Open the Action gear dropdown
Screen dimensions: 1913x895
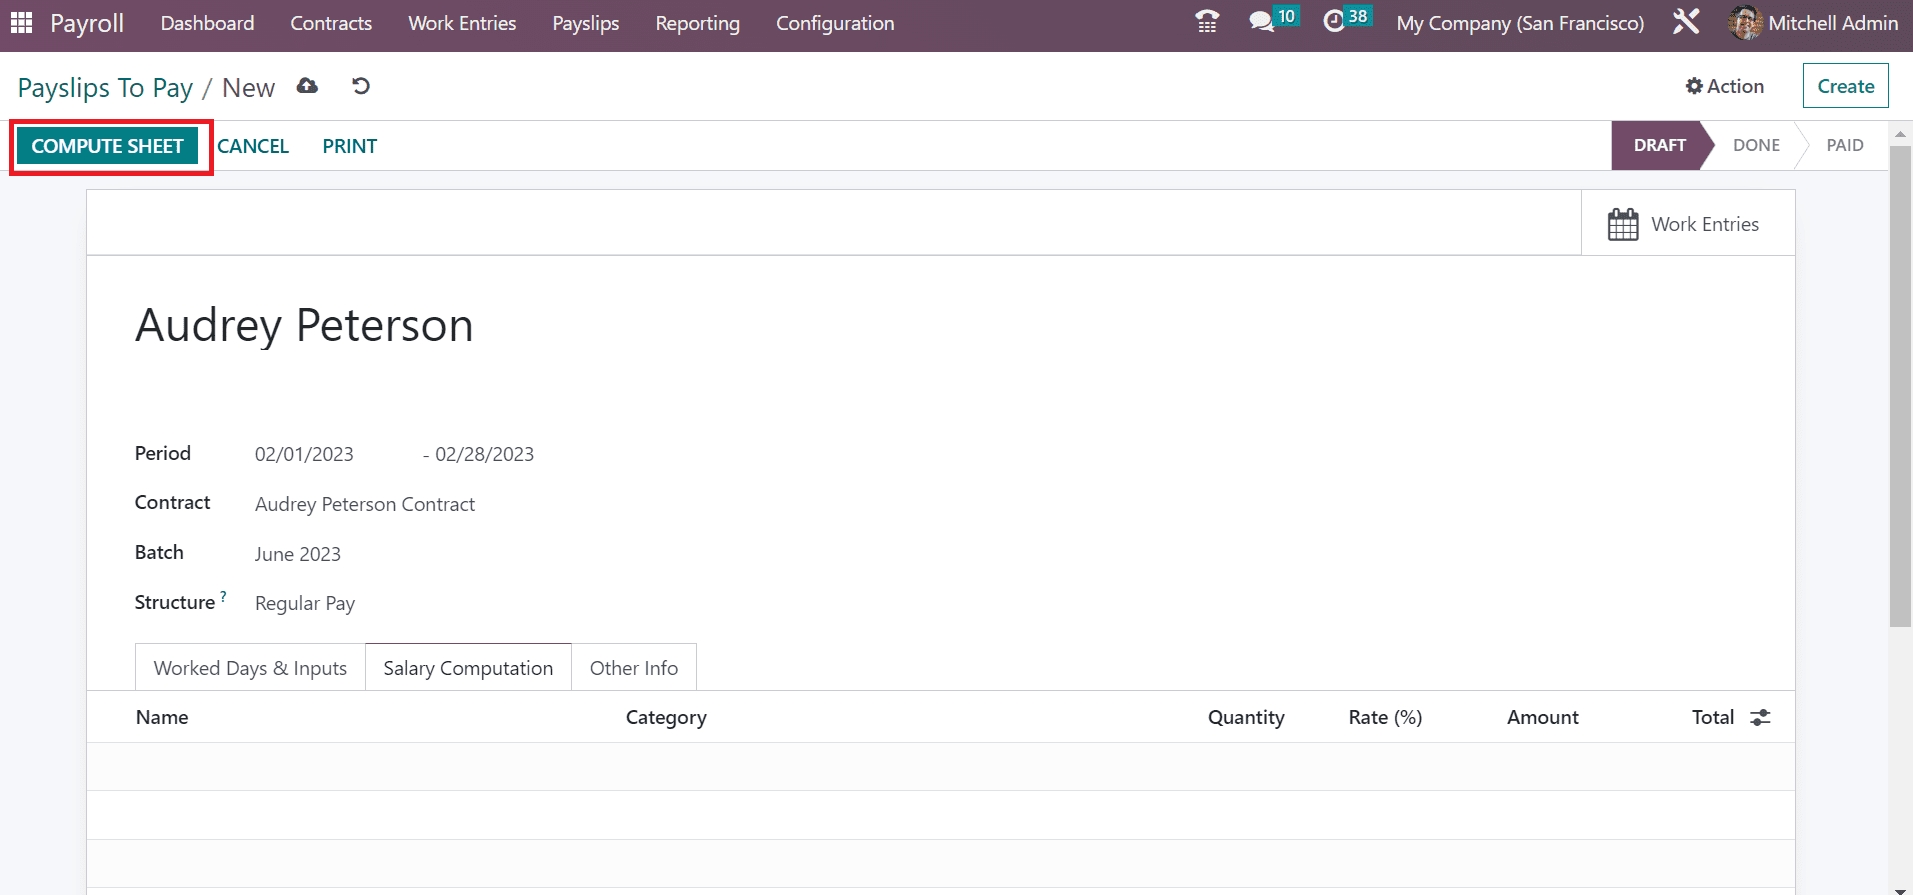(1724, 86)
